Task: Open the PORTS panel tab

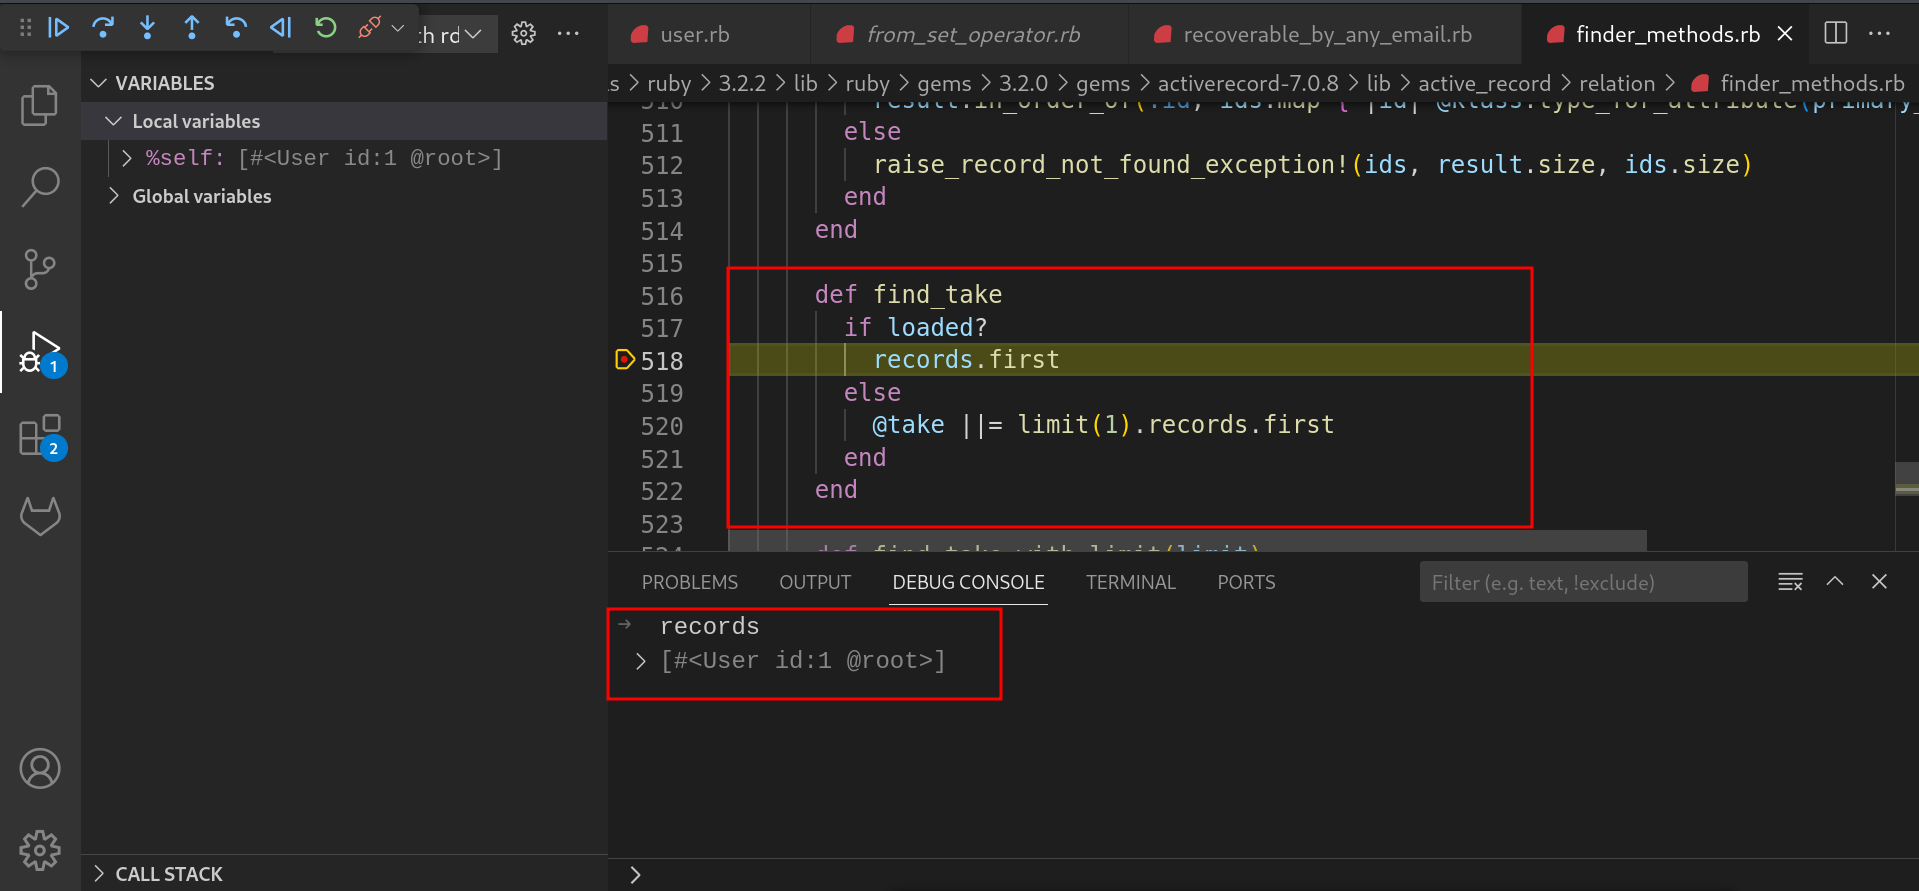Action: (x=1246, y=582)
